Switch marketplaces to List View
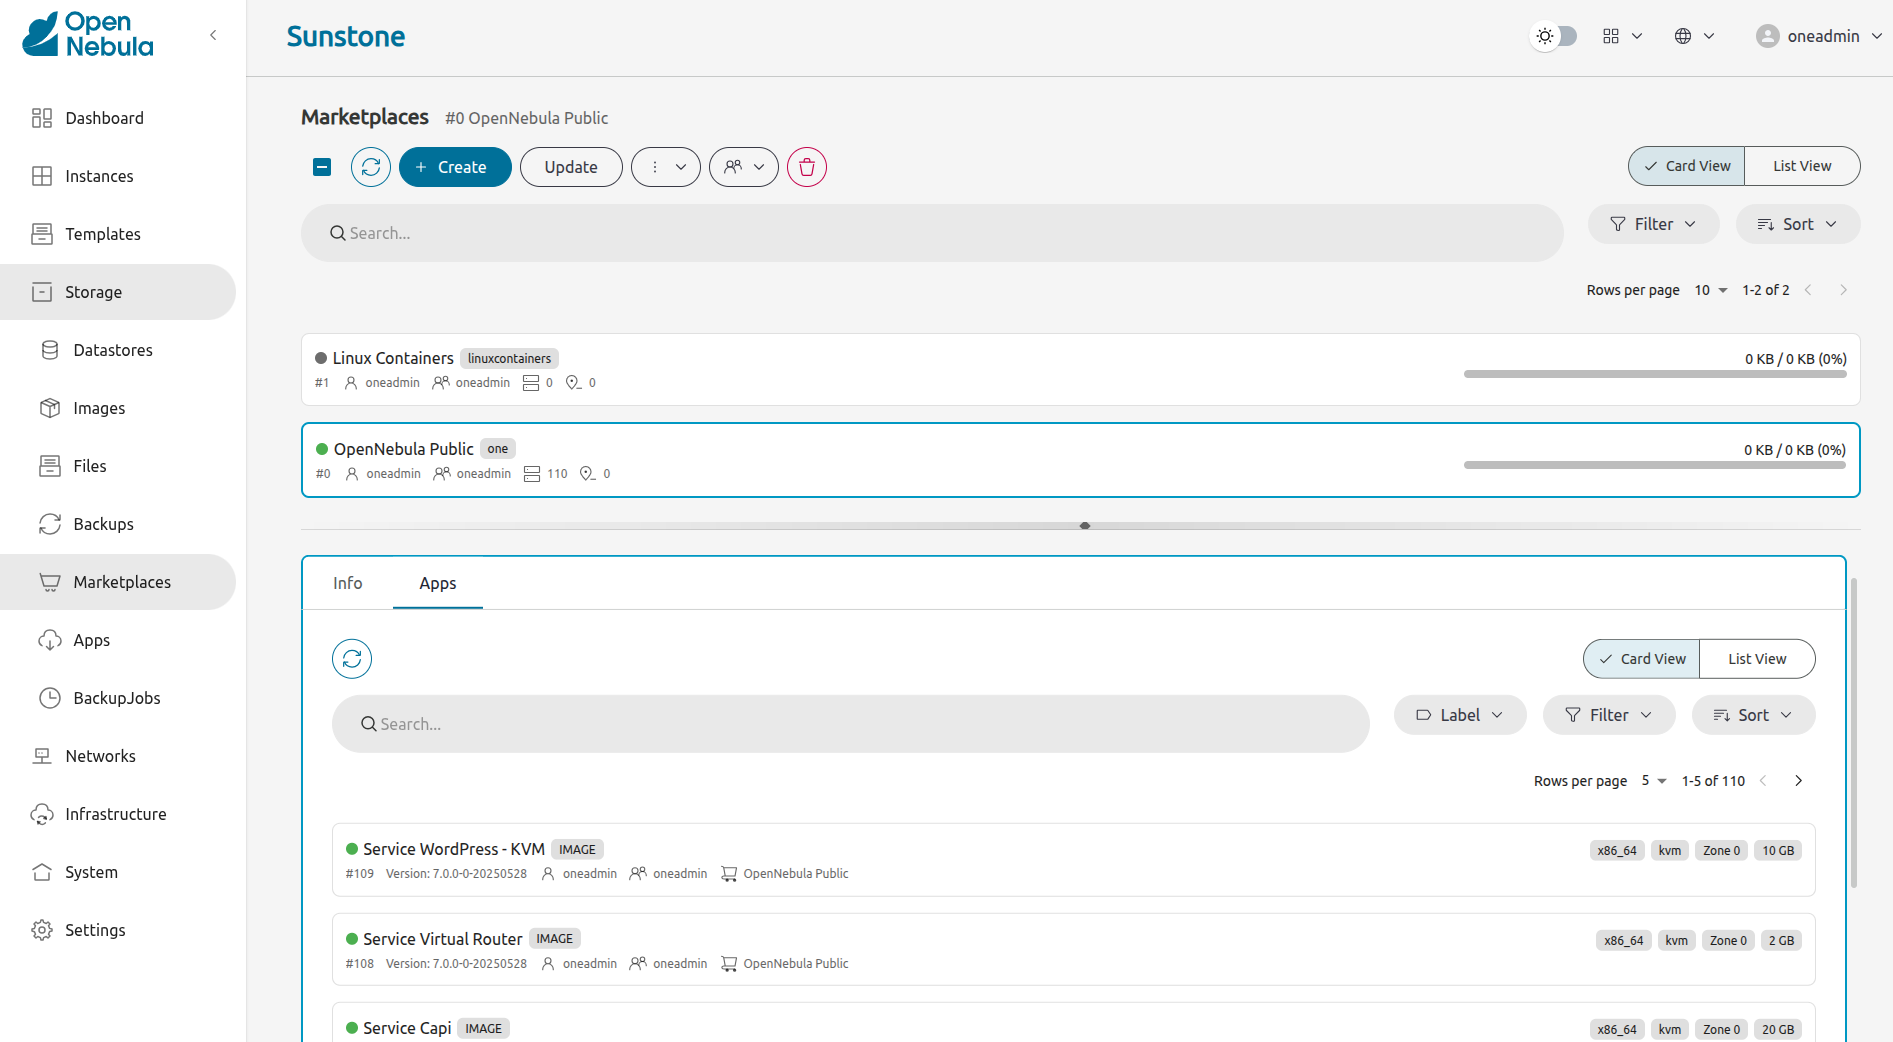This screenshot has height=1042, width=1893. click(x=1802, y=166)
